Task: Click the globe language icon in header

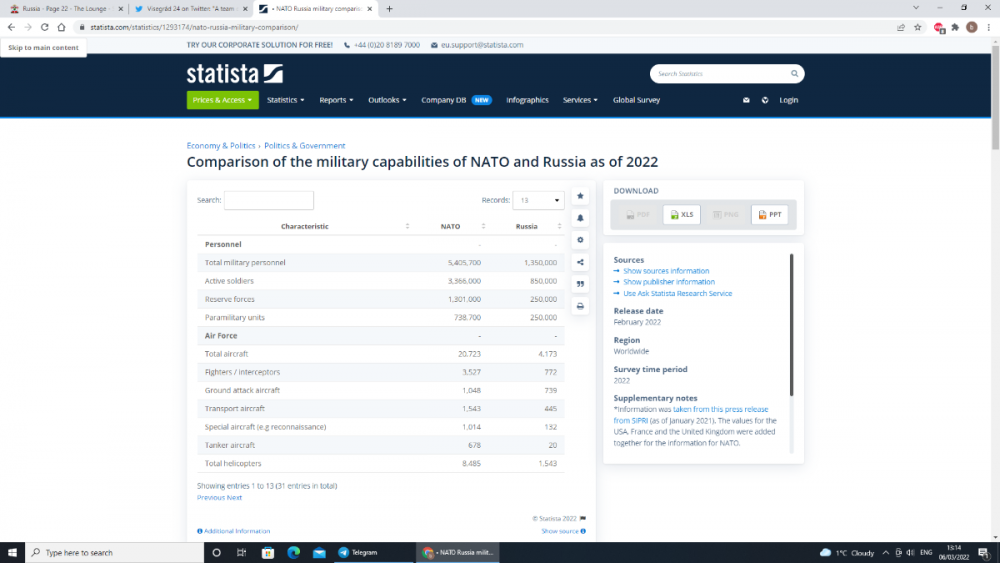Action: coord(765,100)
